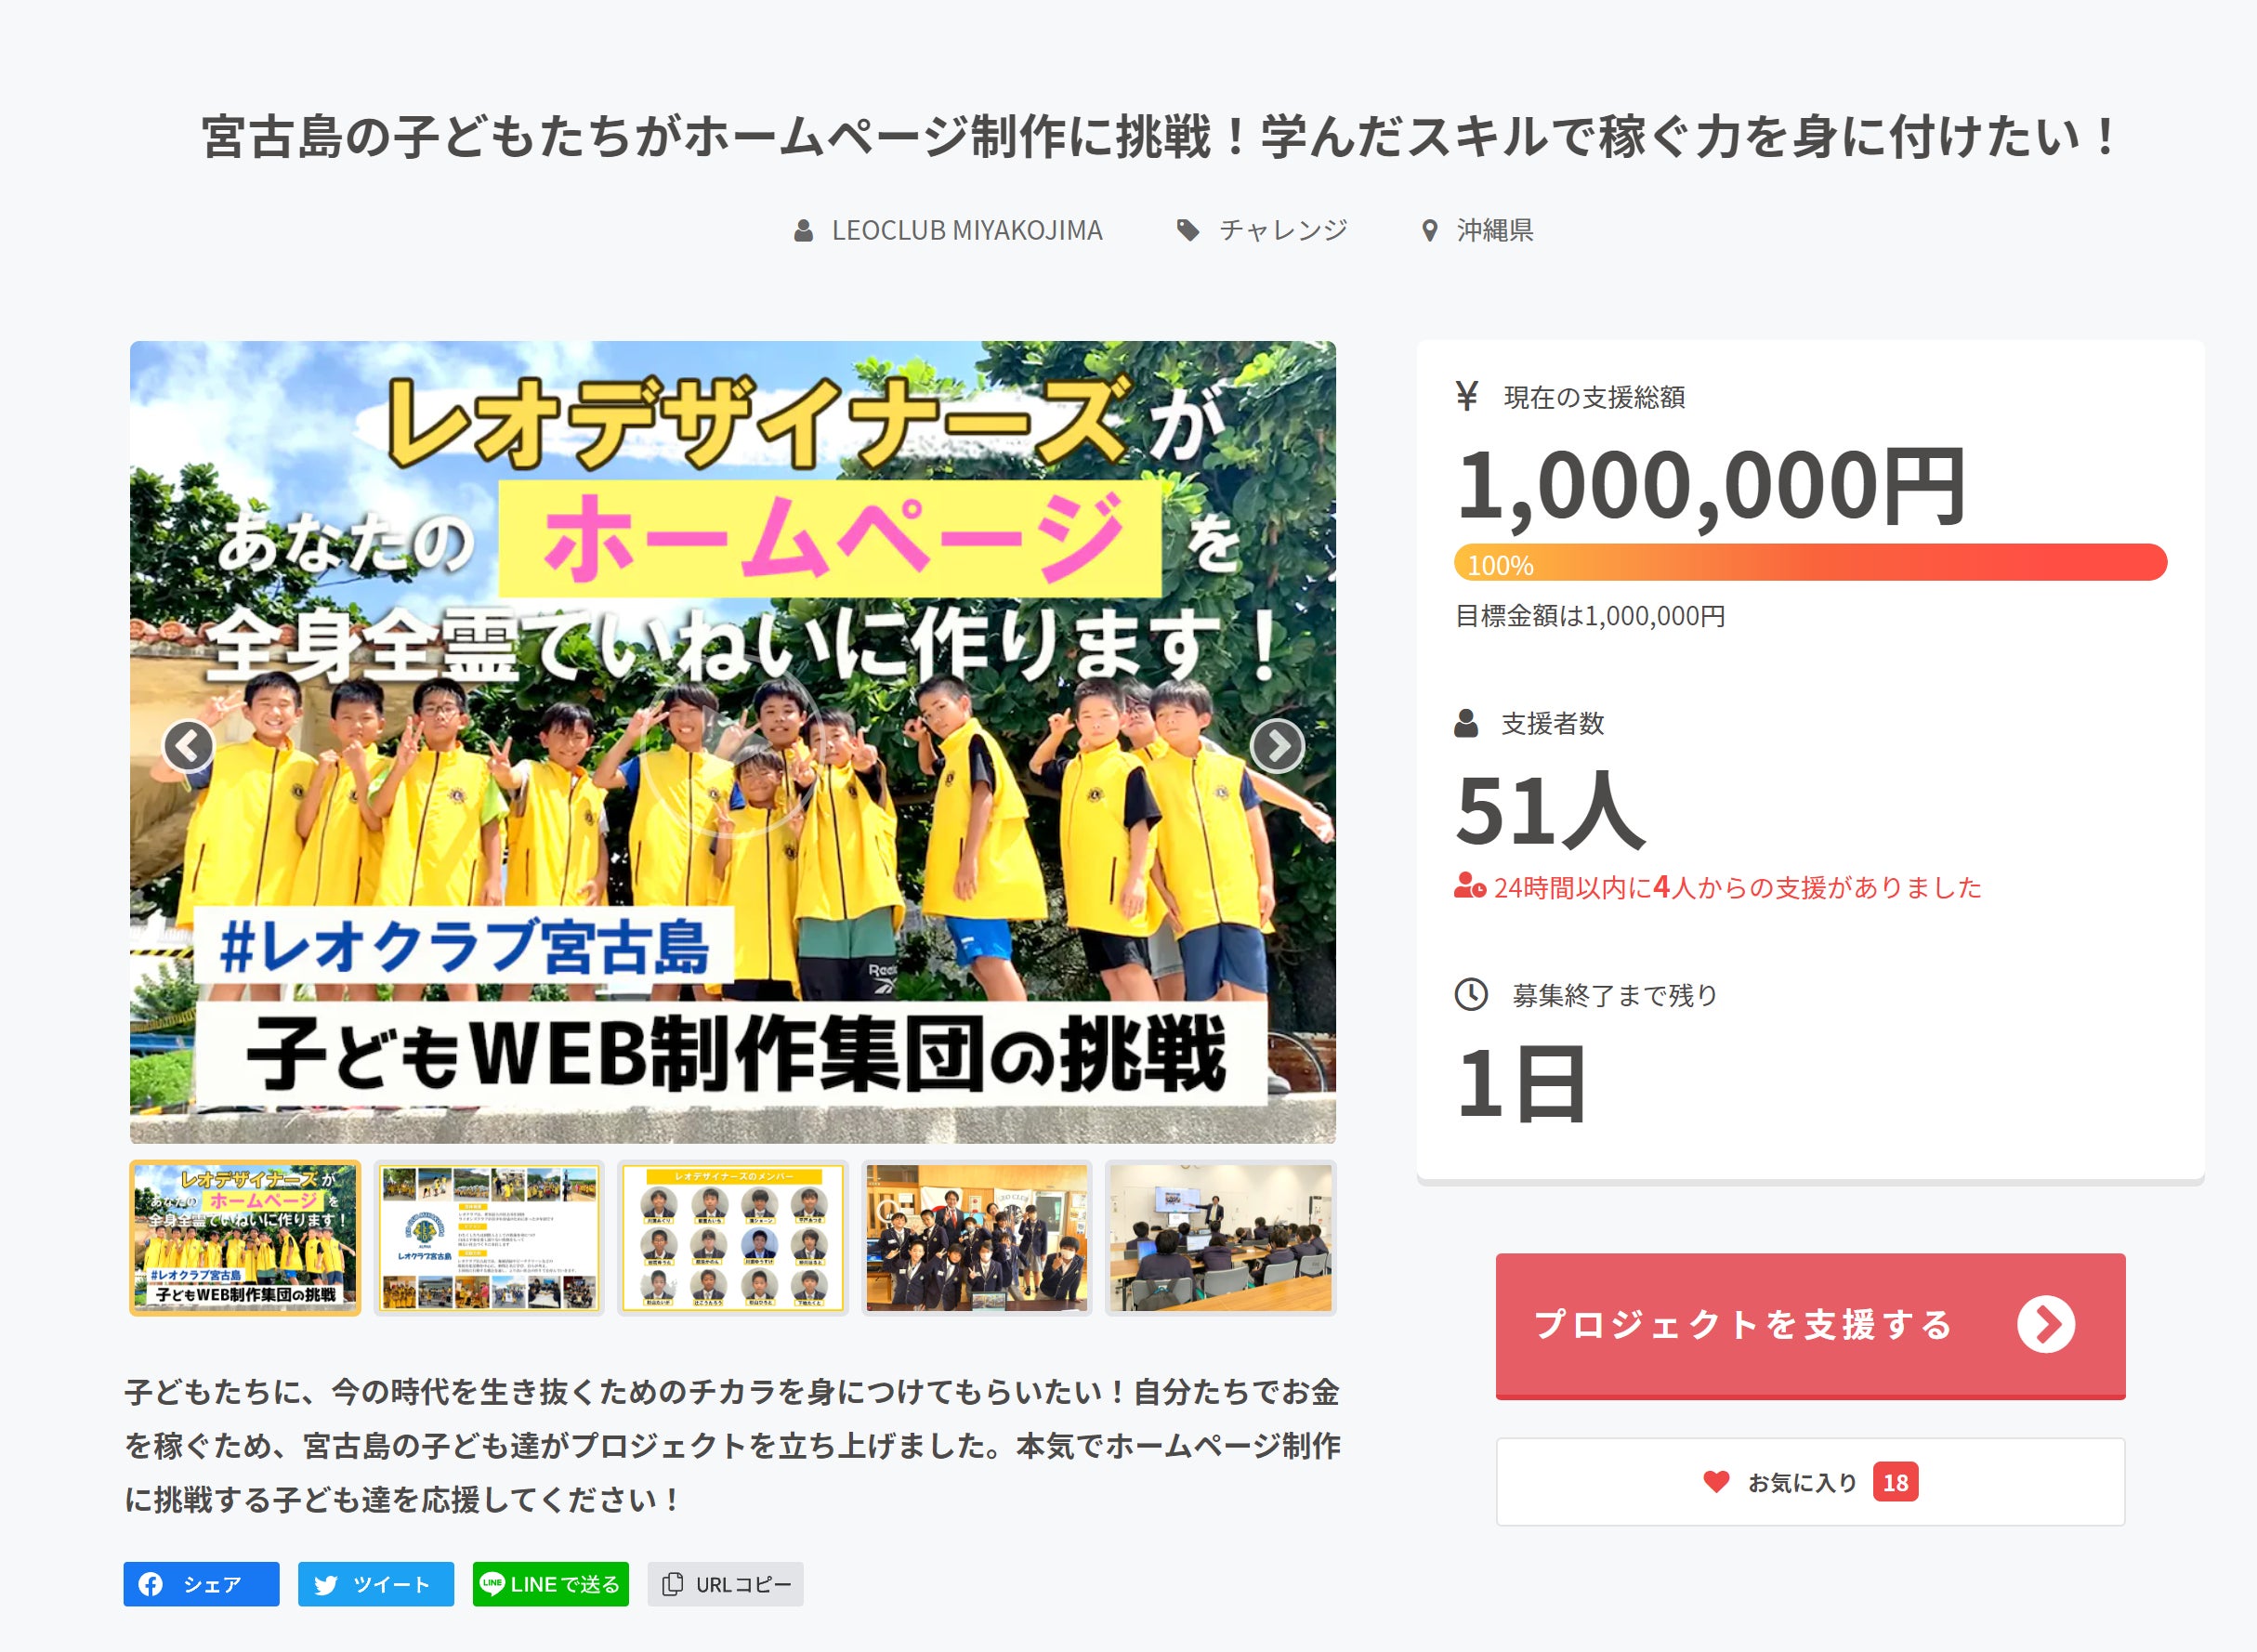The width and height of the screenshot is (2257, 1652).
Task: Open the チャレンジ category link
Action: tap(1283, 231)
